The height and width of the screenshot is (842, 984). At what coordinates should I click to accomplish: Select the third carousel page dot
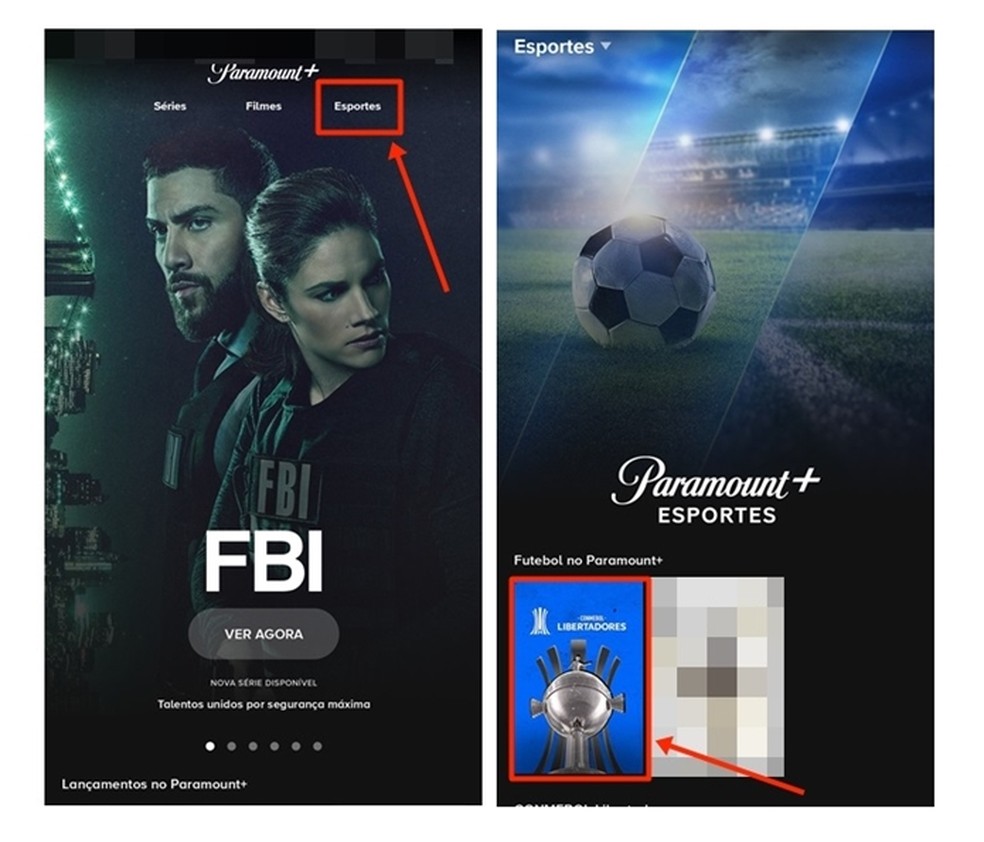coord(253,746)
